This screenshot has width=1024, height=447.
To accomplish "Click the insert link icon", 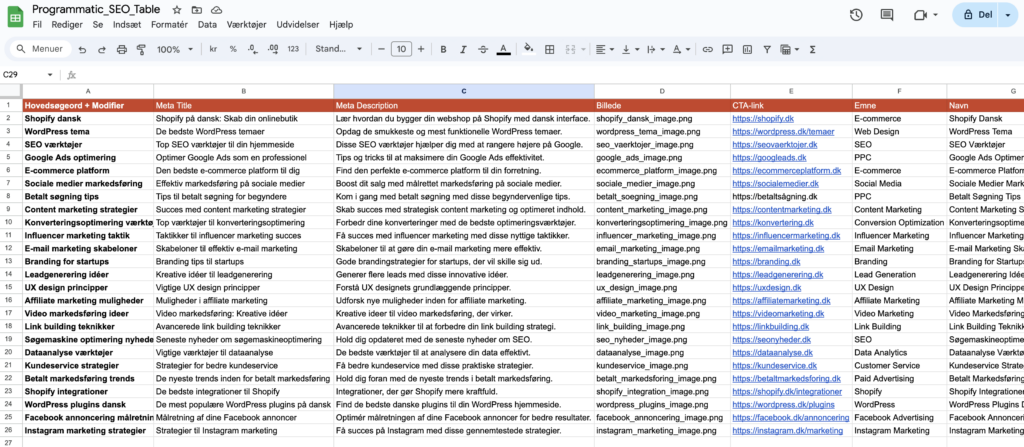I will [x=707, y=49].
